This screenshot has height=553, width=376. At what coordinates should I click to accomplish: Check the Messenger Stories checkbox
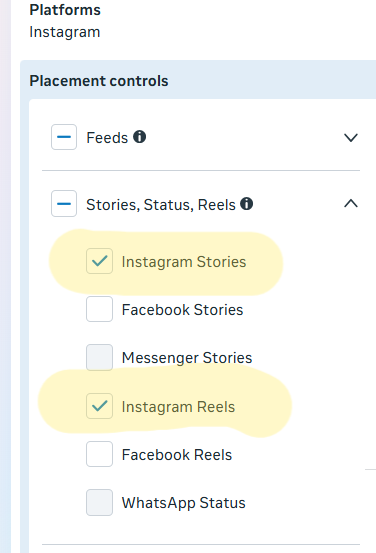(x=99, y=357)
